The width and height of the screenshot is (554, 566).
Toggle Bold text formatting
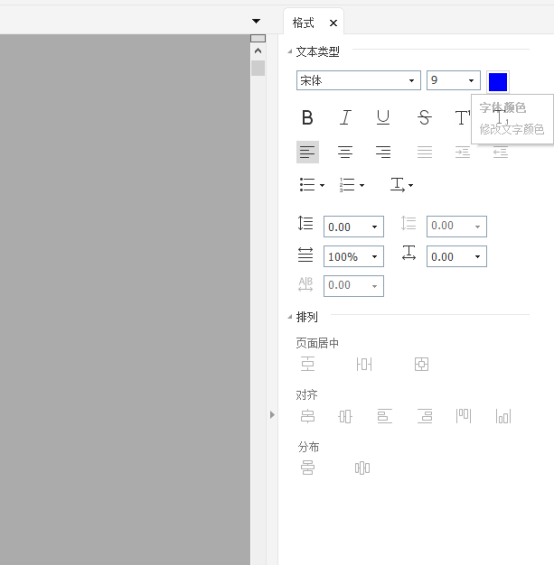[x=307, y=118]
